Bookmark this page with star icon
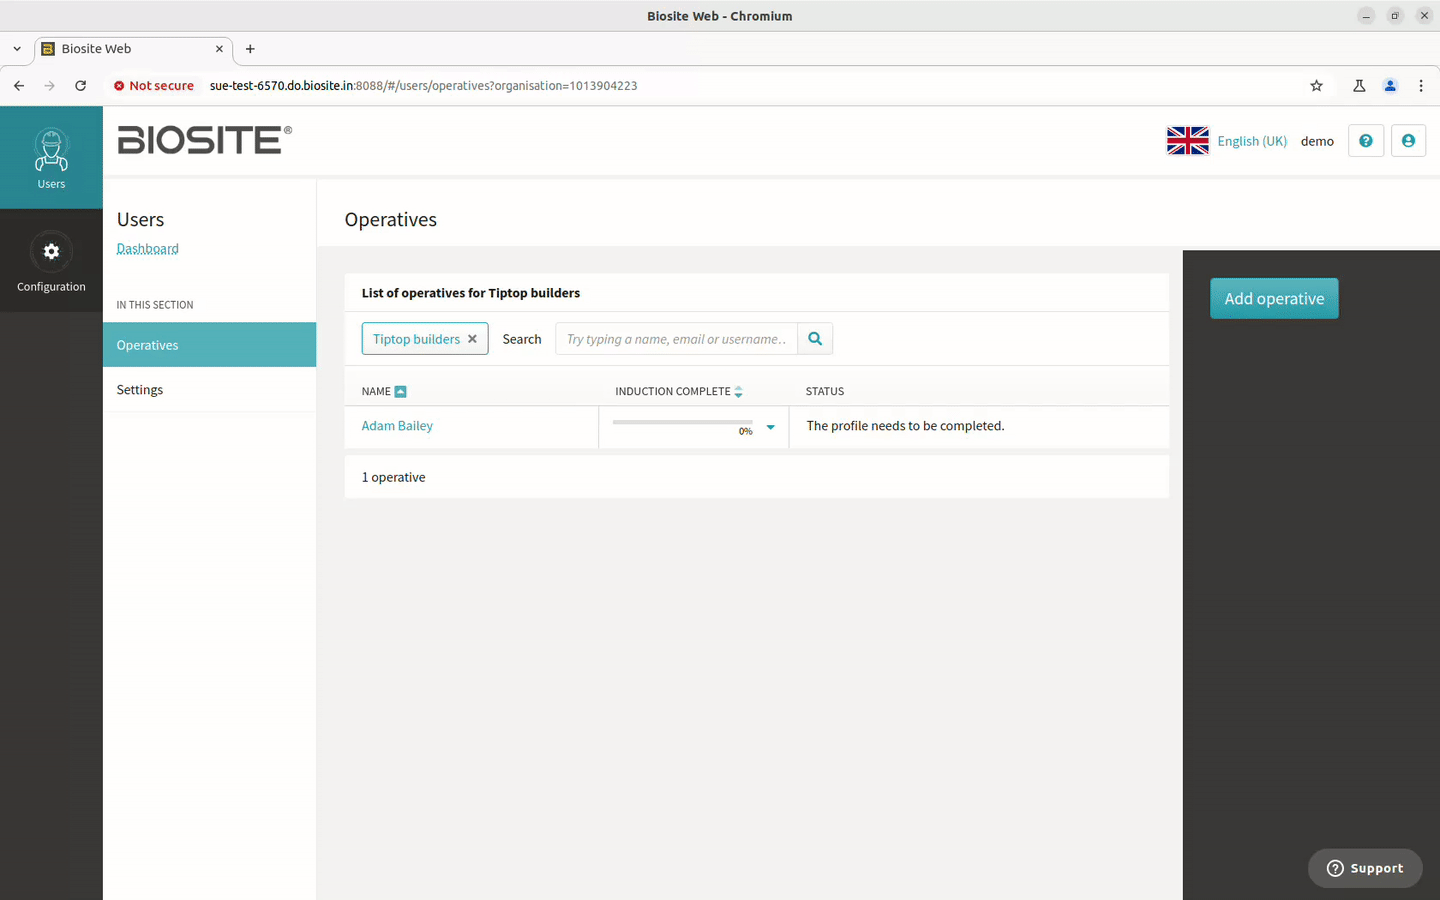The width and height of the screenshot is (1440, 900). point(1316,86)
